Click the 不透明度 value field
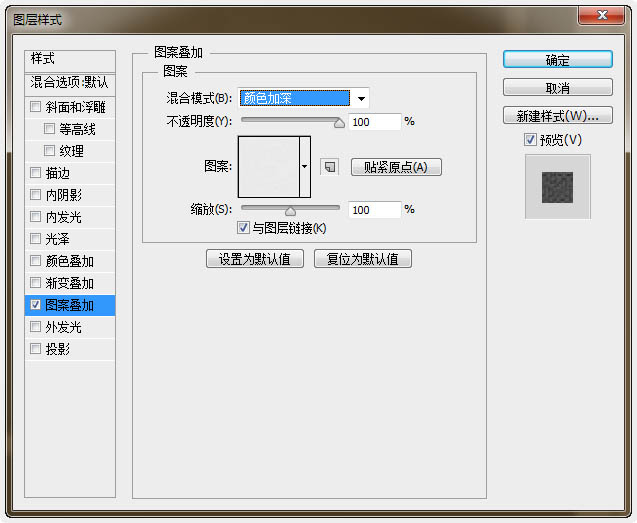The width and height of the screenshot is (637, 523). [374, 122]
